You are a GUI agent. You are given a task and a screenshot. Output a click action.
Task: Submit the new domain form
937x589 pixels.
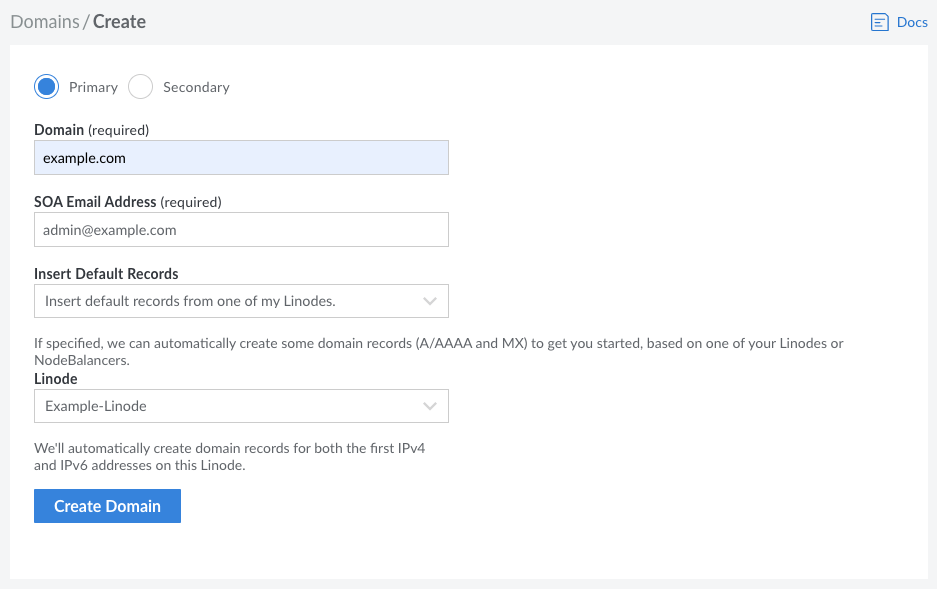click(107, 506)
